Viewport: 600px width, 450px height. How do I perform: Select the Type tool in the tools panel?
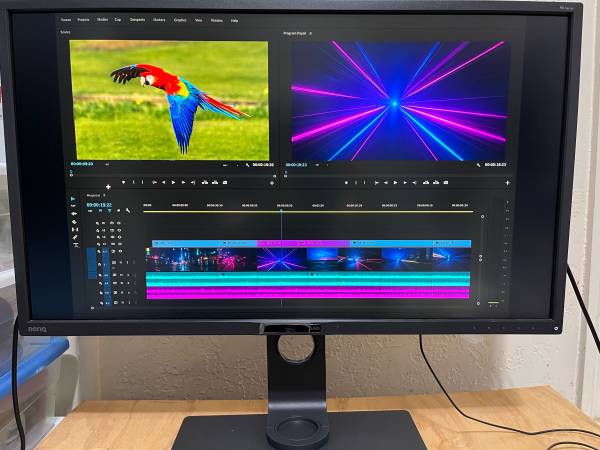[73, 245]
